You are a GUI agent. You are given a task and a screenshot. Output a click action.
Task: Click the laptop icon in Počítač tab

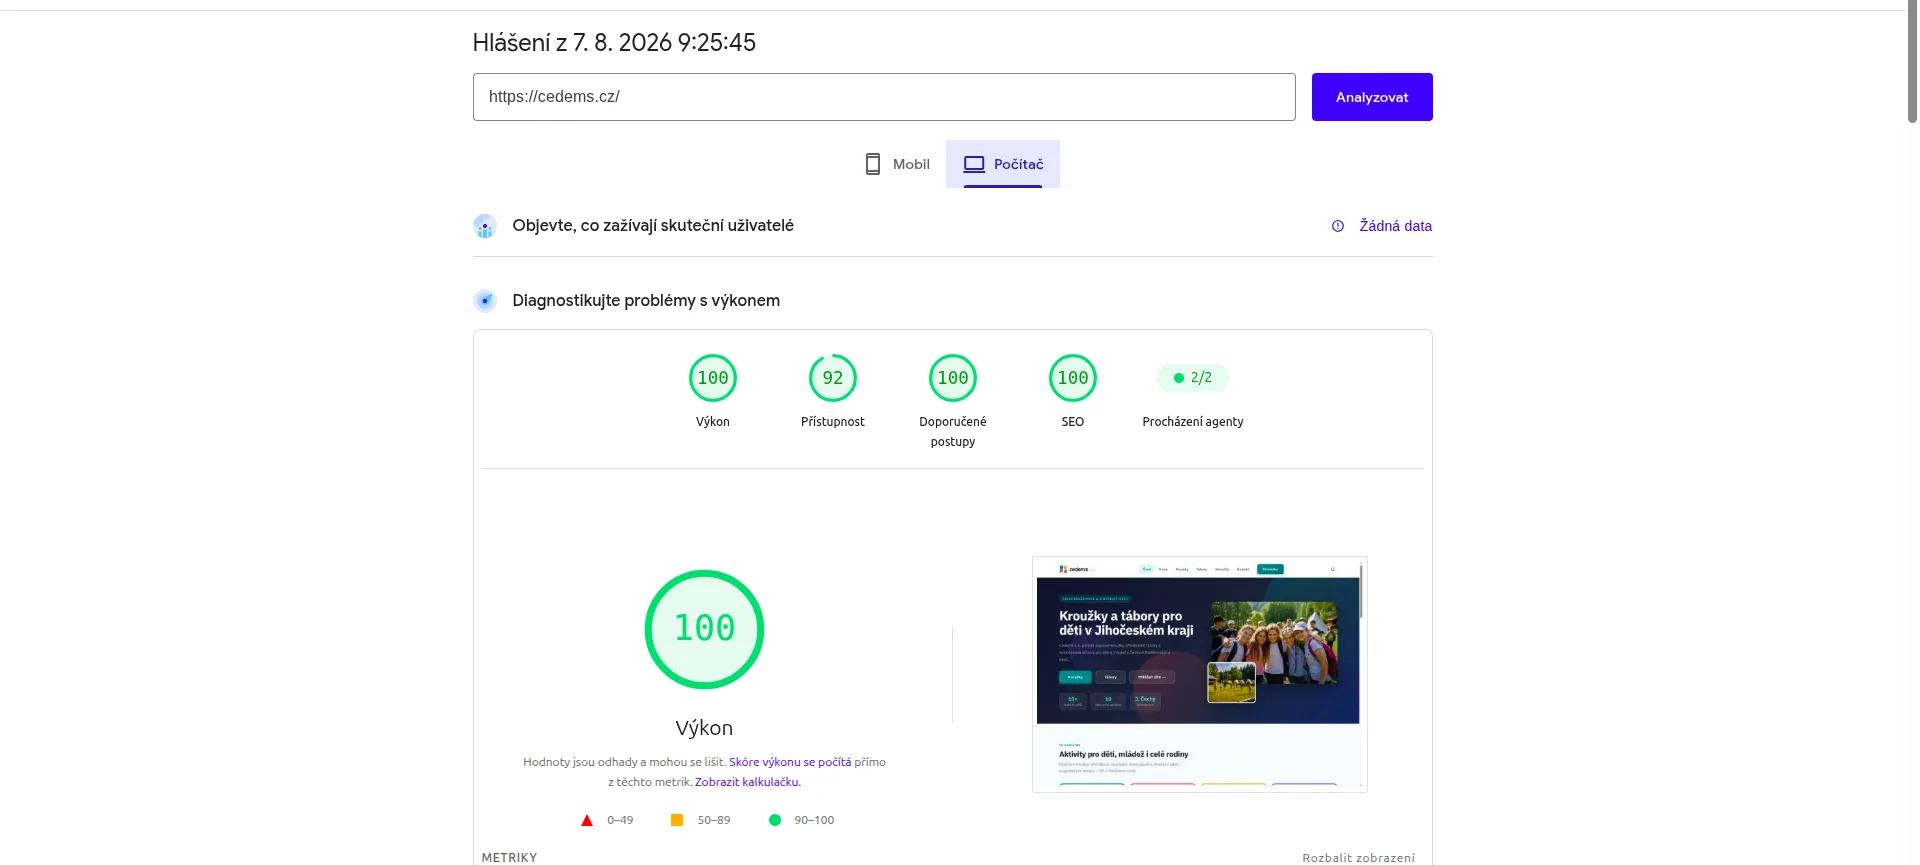tap(974, 164)
